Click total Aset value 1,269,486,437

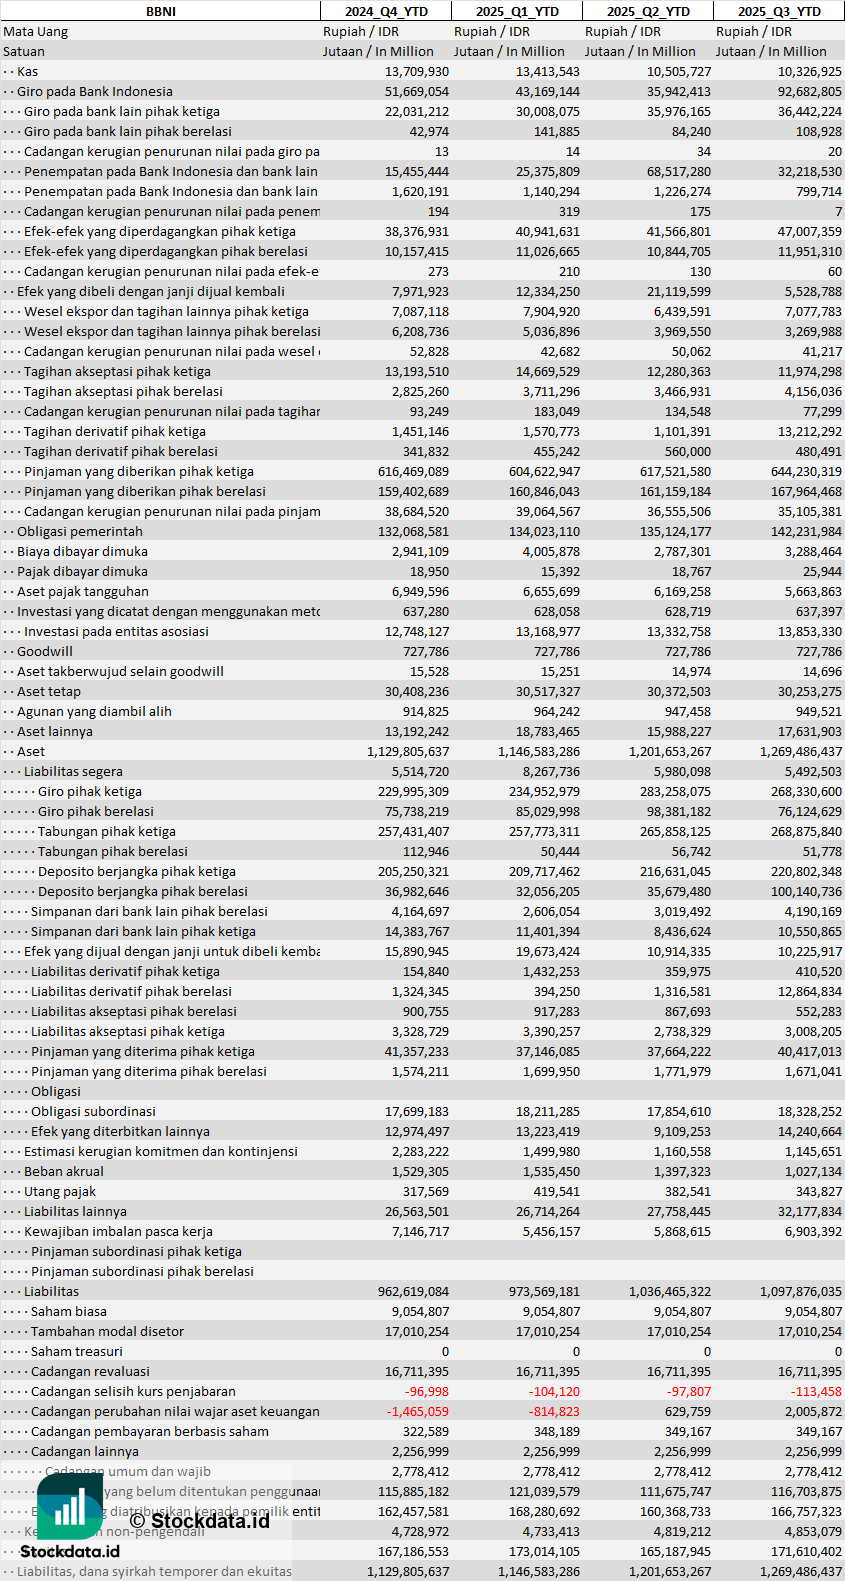[x=801, y=751]
